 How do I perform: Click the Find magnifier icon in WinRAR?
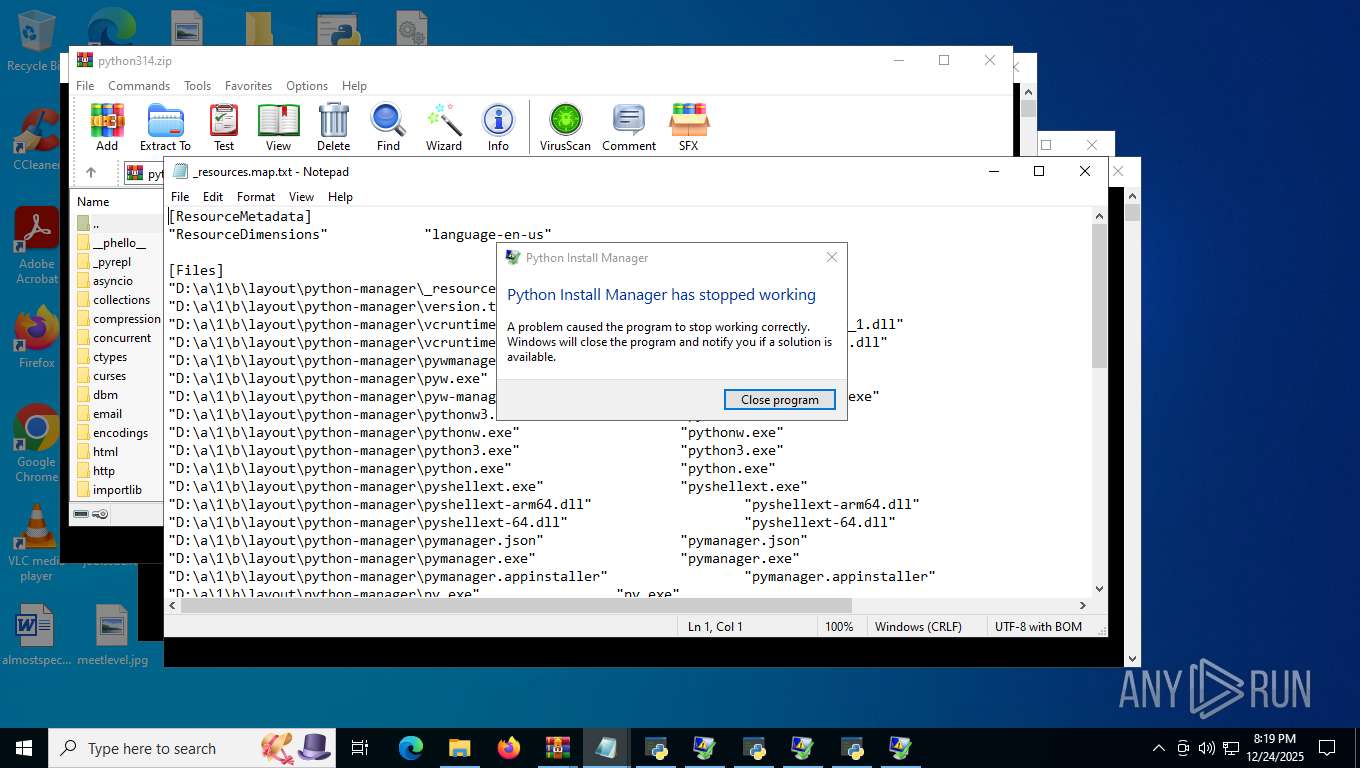388,127
